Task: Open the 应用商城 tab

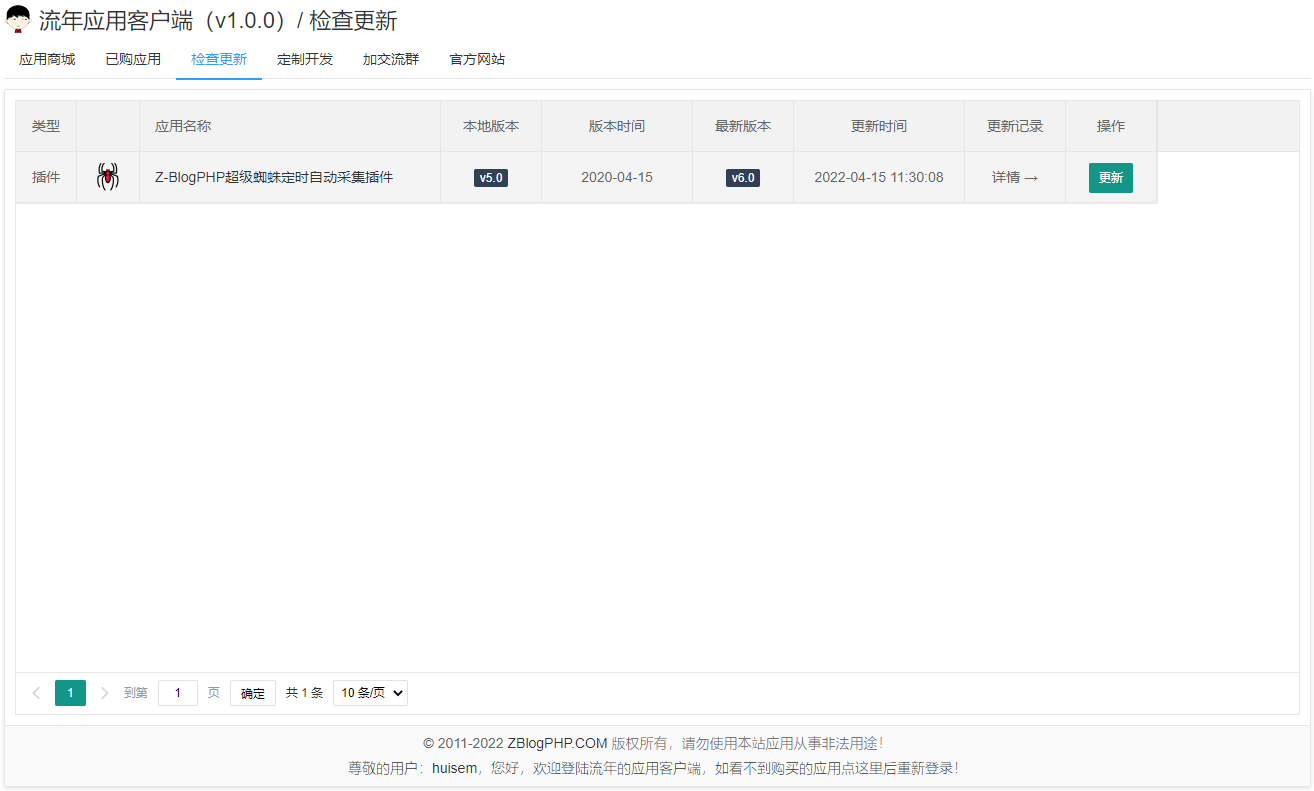Action: 47,59
